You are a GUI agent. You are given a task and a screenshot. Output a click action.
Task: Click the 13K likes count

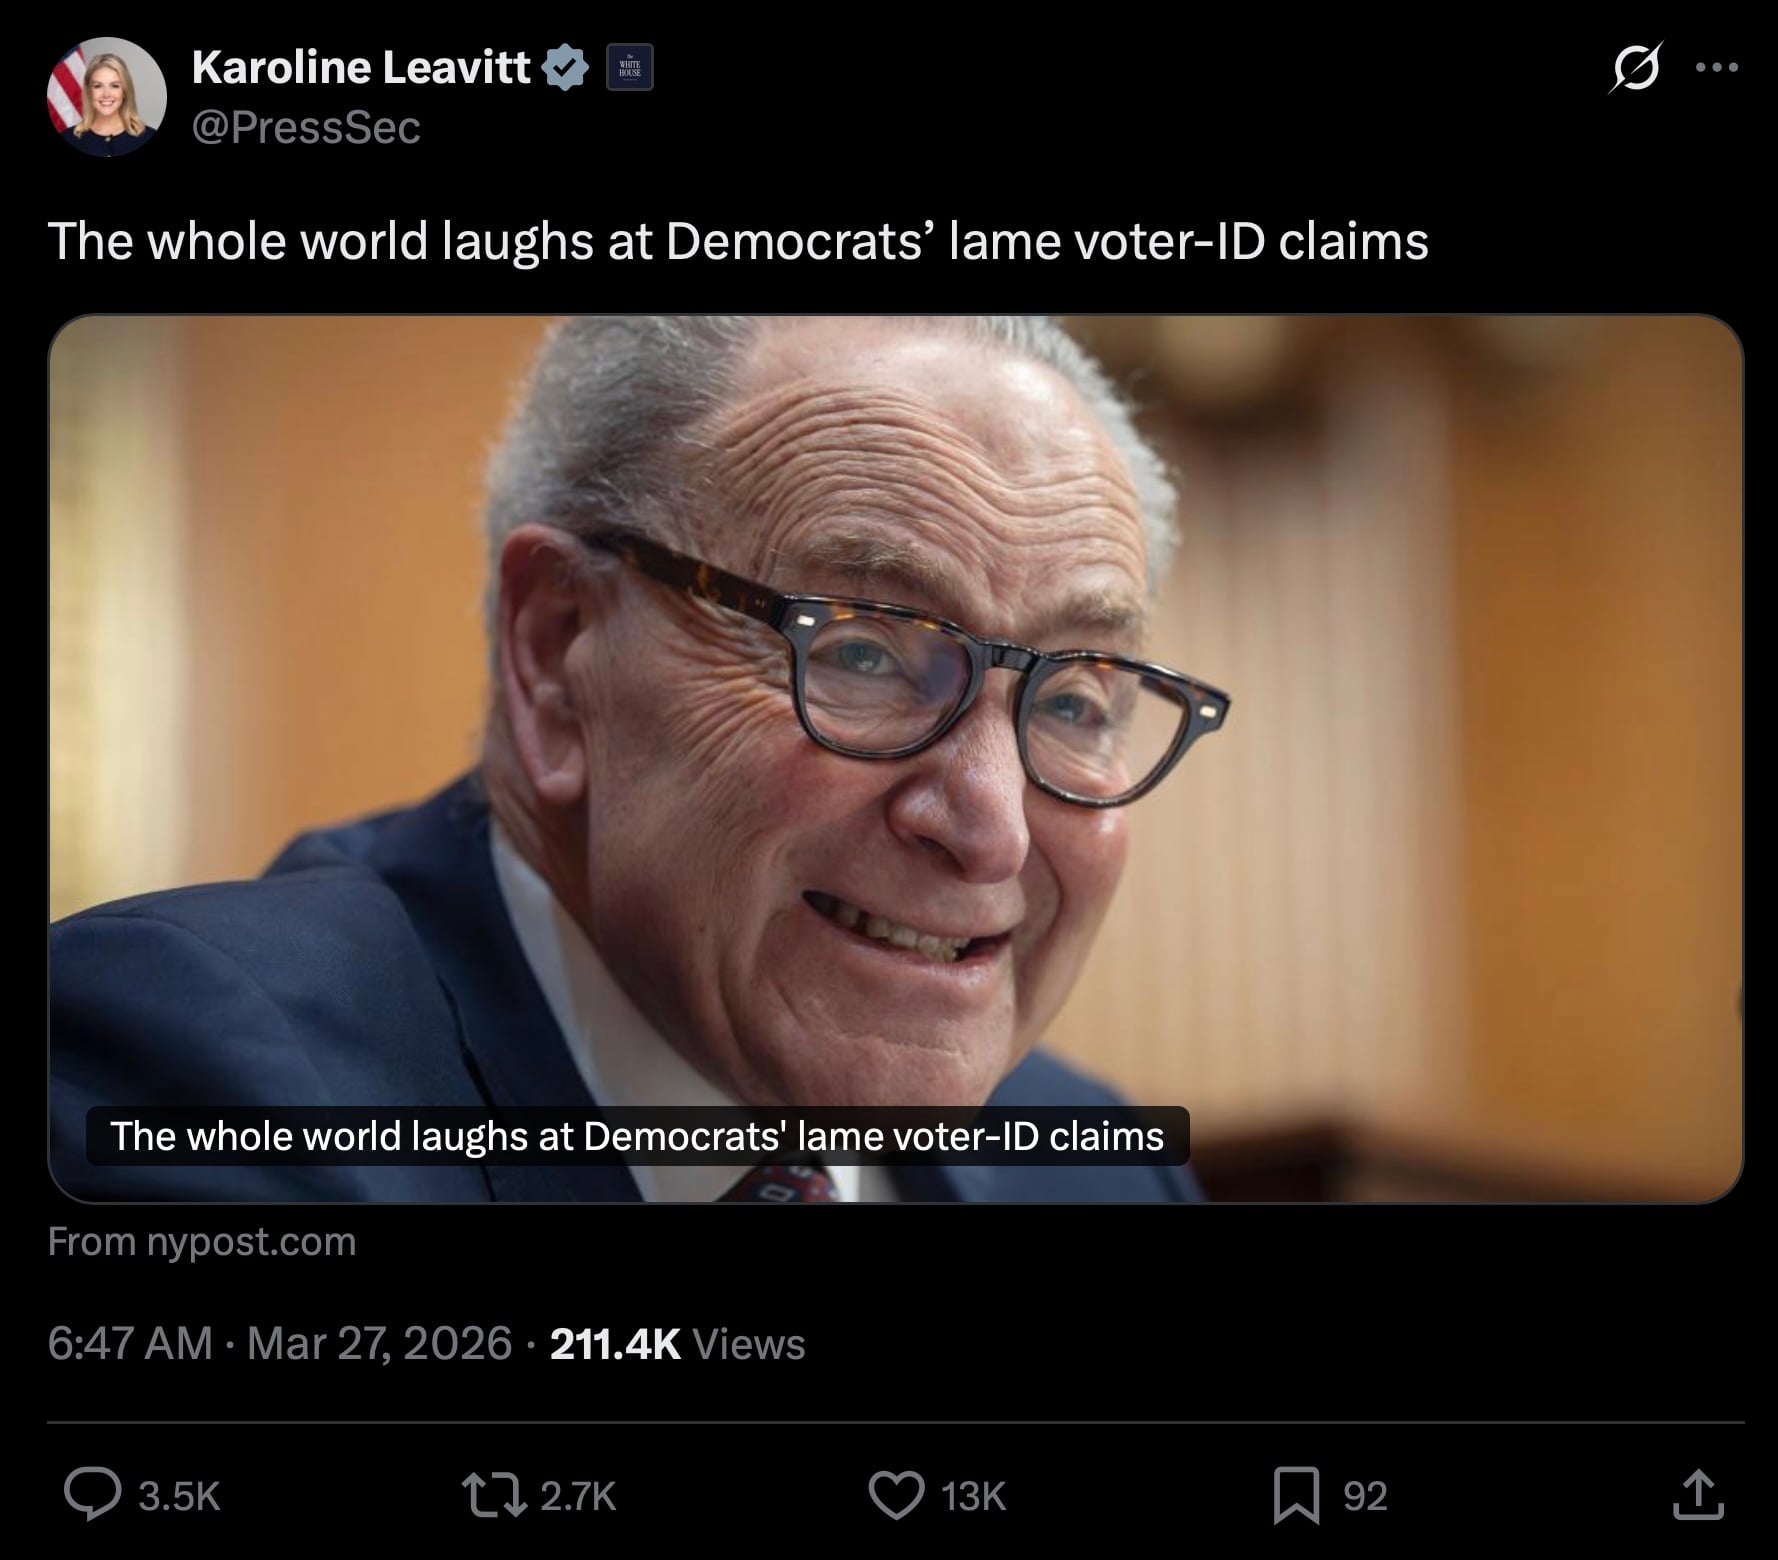[973, 1496]
